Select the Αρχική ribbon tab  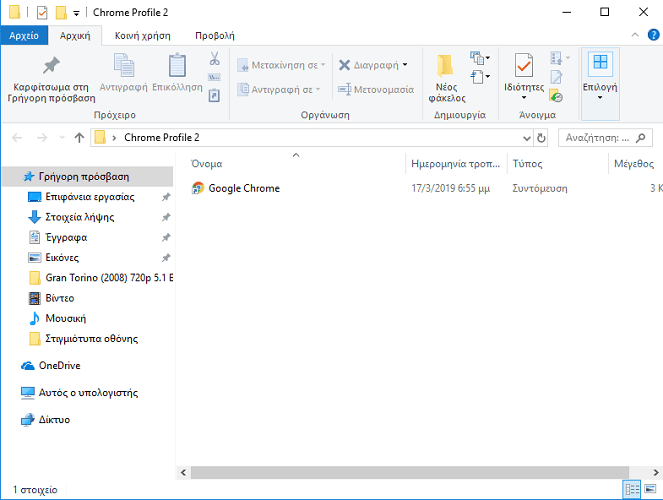(x=75, y=36)
